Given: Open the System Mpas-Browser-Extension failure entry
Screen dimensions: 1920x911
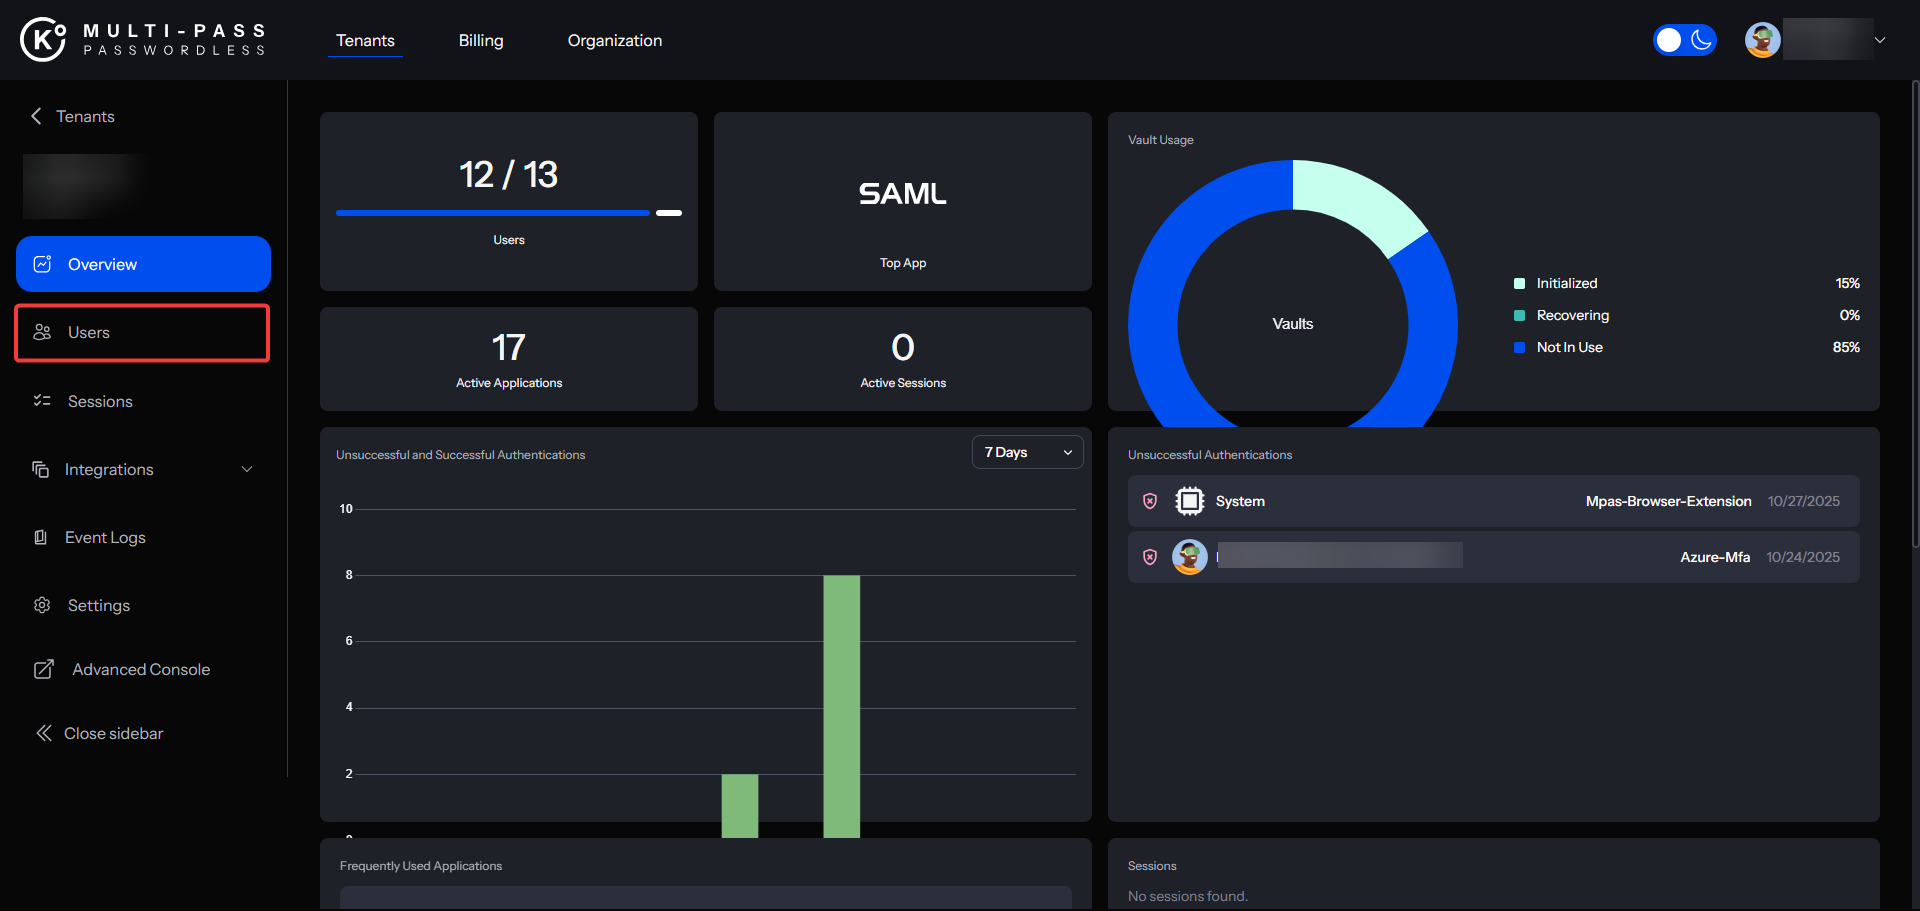Looking at the screenshot, I should (1493, 501).
